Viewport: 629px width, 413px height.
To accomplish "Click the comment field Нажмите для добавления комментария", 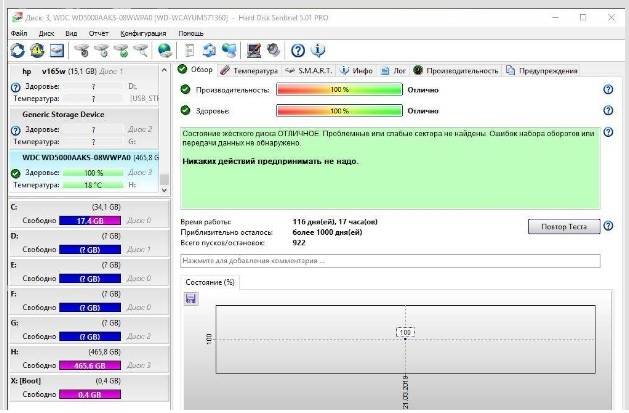I will (x=390, y=261).
